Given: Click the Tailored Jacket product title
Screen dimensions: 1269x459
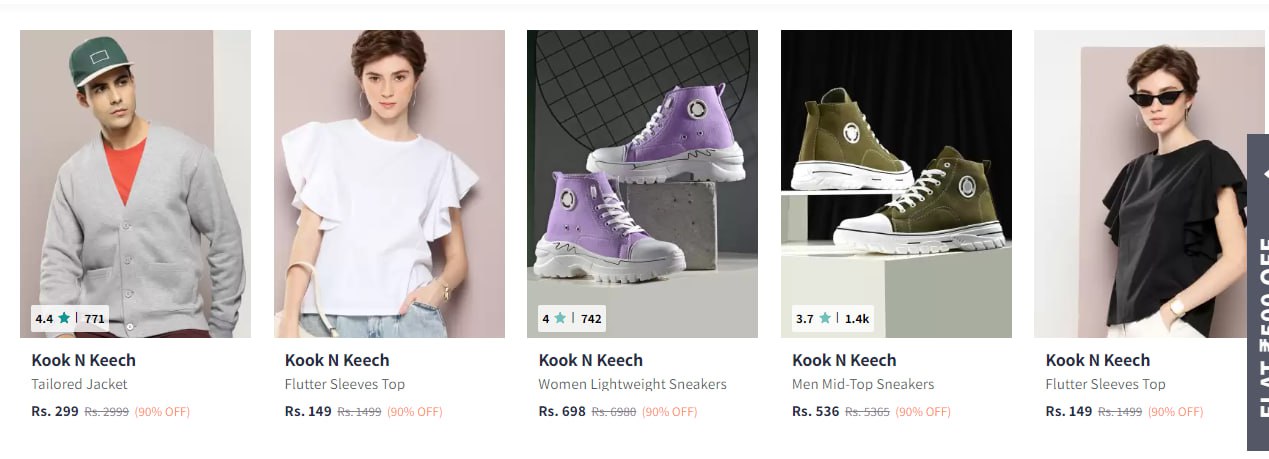Looking at the screenshot, I should point(80,384).
